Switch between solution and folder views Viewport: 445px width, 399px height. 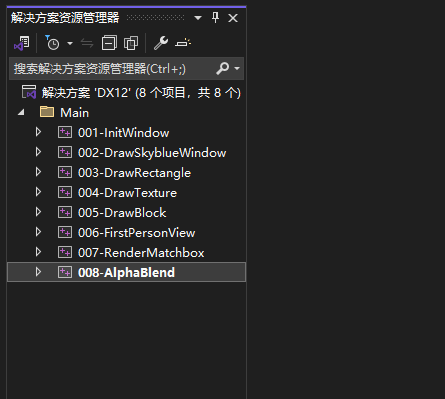coord(22,43)
